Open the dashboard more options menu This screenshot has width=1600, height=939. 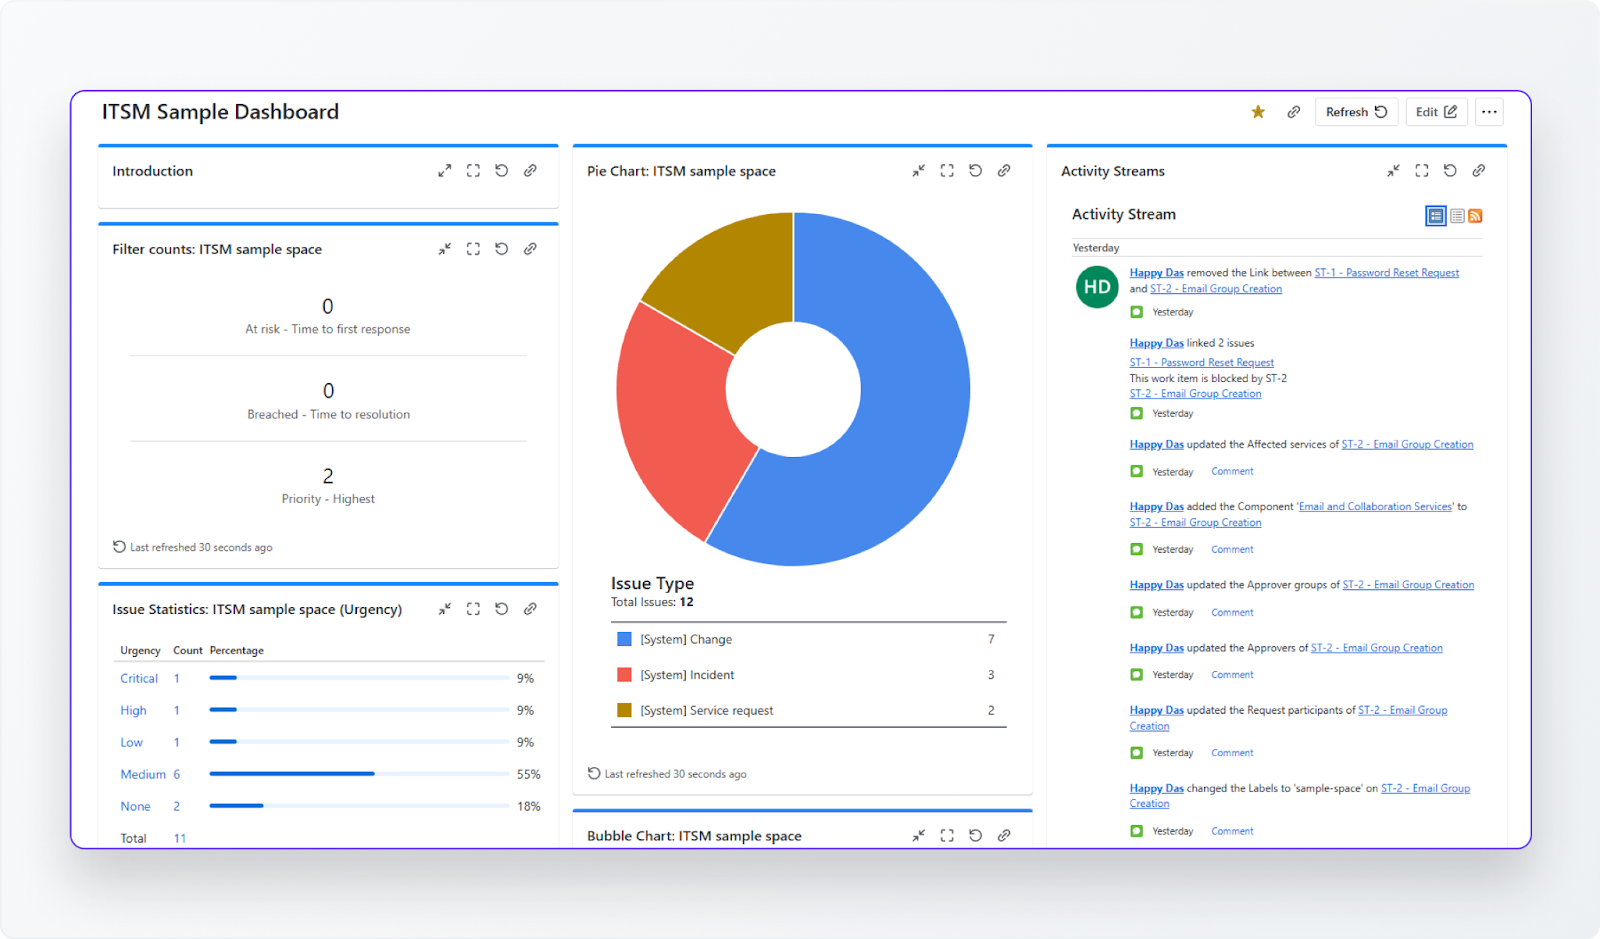point(1489,111)
